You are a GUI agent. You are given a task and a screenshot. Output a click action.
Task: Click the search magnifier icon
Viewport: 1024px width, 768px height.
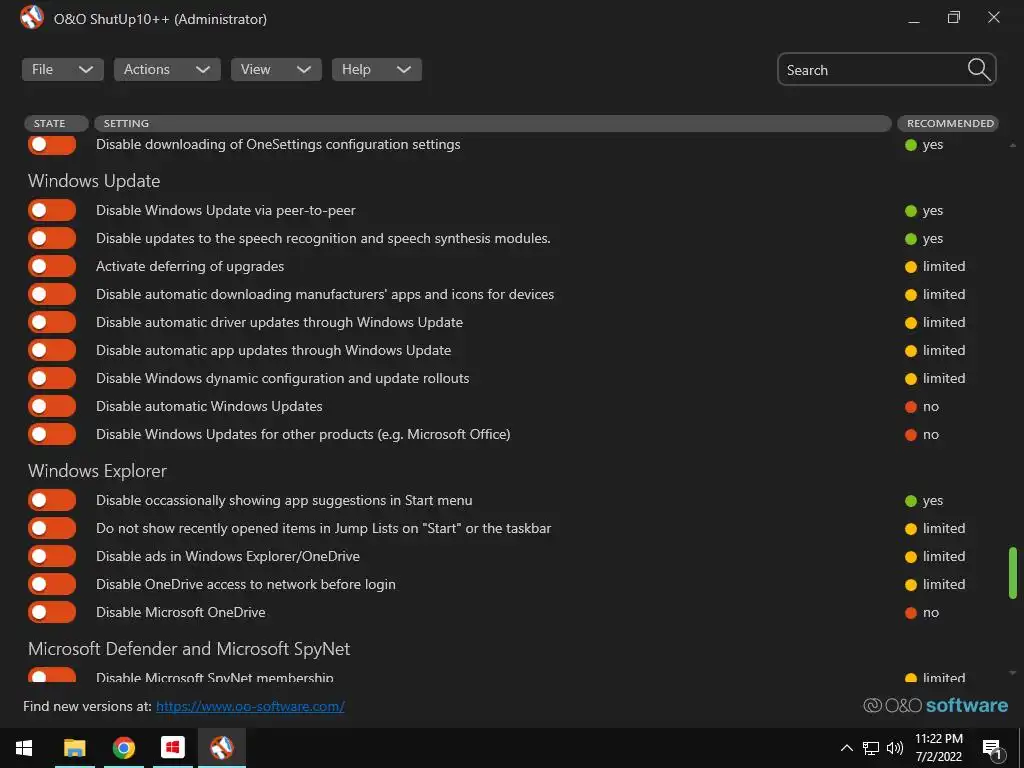(x=979, y=69)
